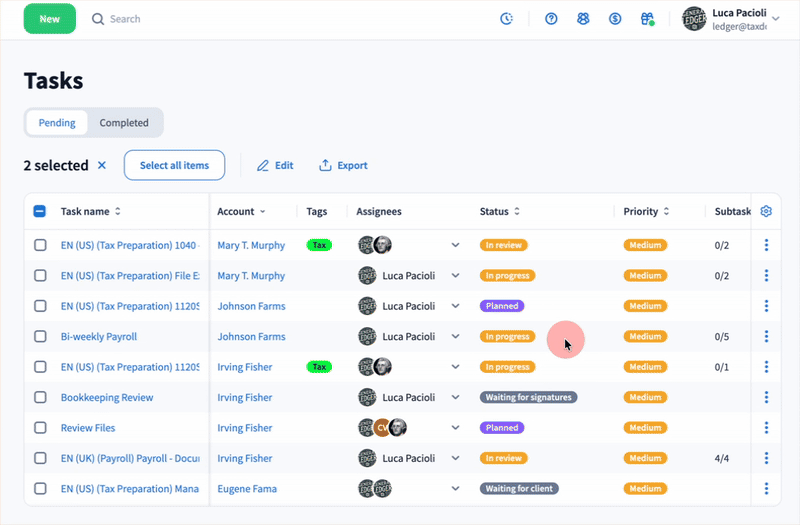Open the dollar sign billing icon
Screen dimensions: 800x525
pyautogui.click(x=615, y=19)
